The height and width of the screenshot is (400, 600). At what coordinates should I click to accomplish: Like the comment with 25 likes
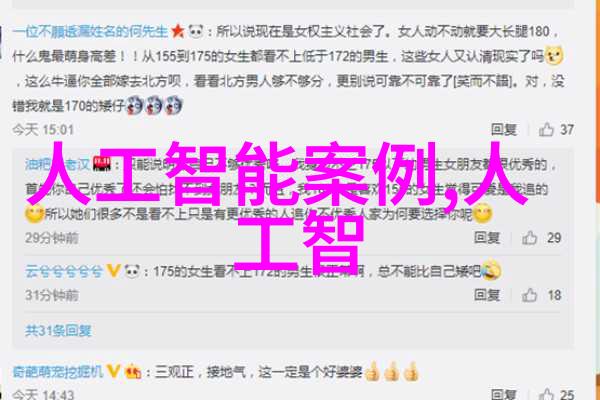(x=546, y=394)
